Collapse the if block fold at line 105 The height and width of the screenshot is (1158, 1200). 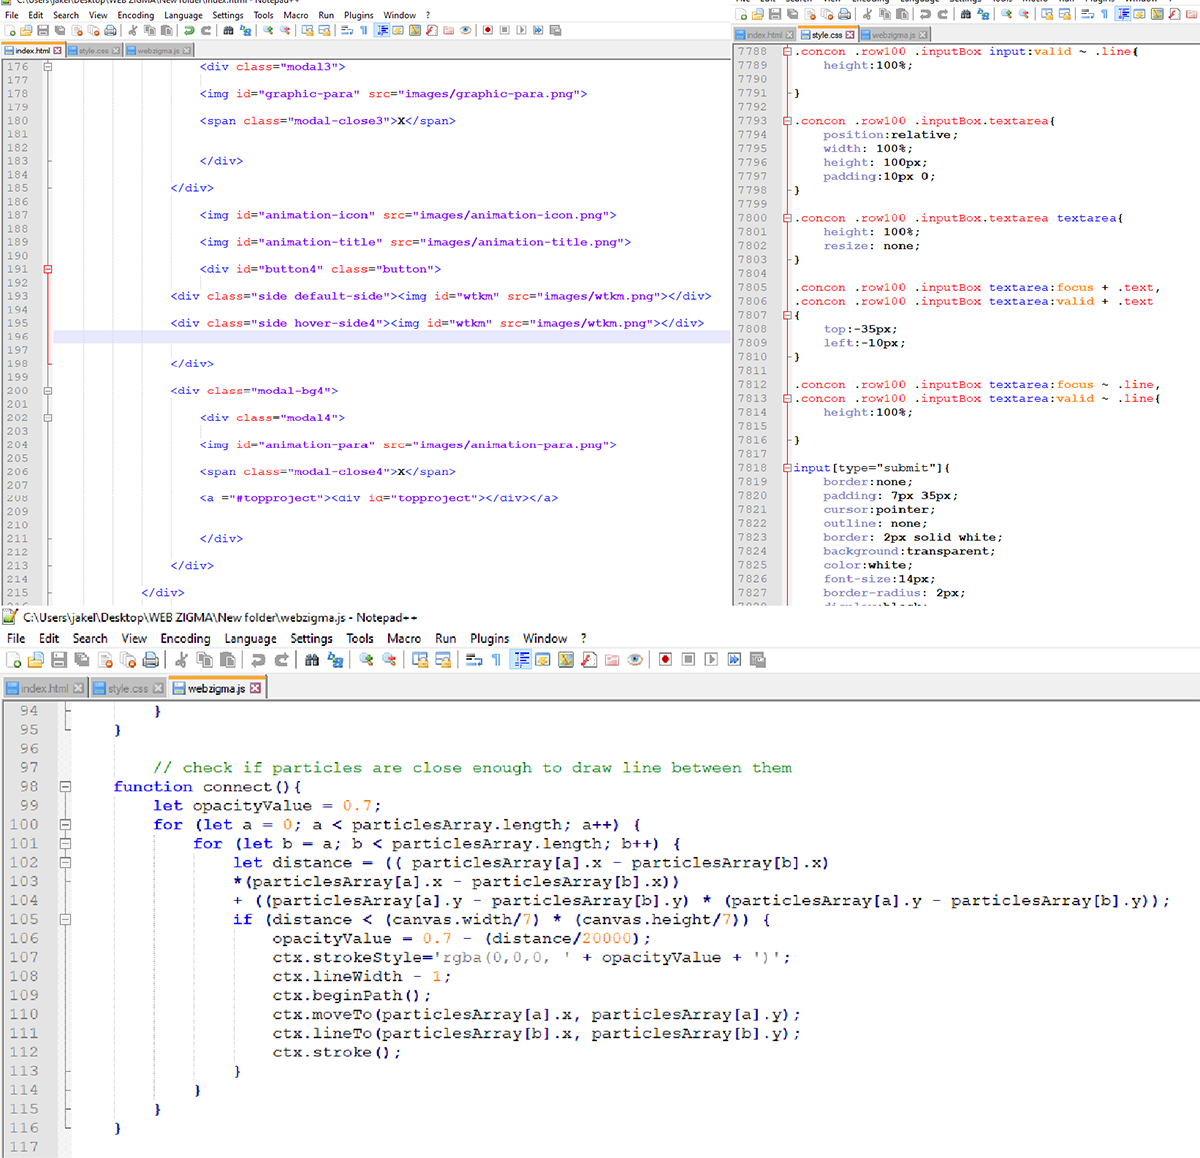[x=65, y=919]
